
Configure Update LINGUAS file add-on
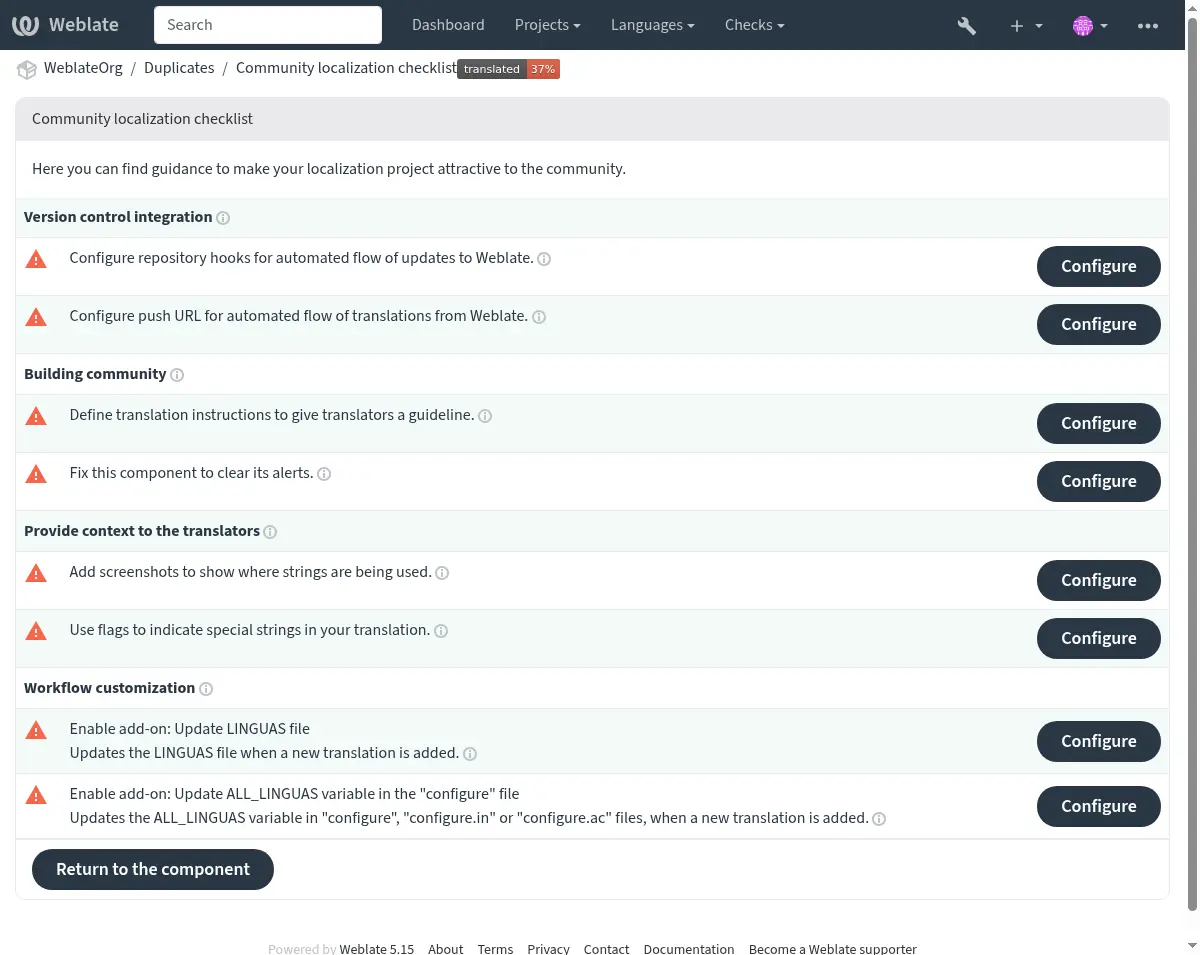1098,741
